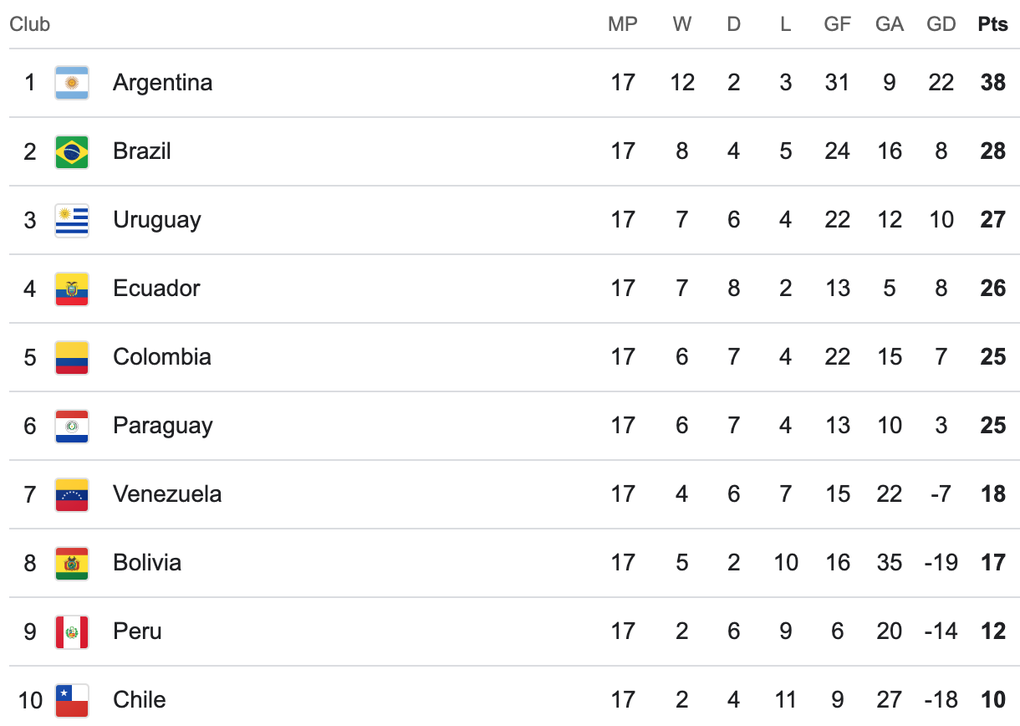This screenshot has height=726, width=1020.
Task: Select the Uruguay team name
Action: tap(157, 220)
